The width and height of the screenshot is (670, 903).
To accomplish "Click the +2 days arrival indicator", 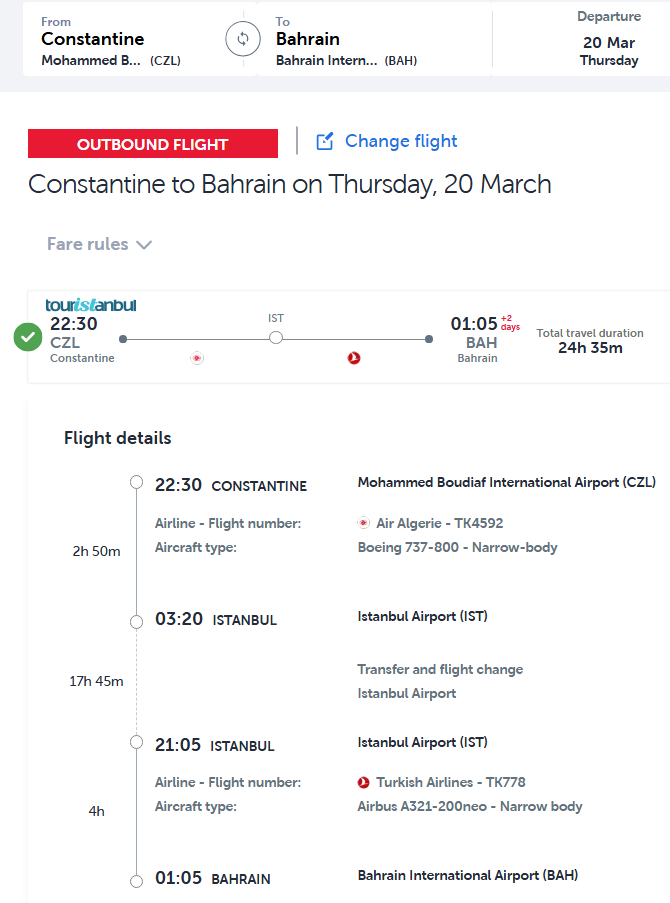I will coord(510,322).
